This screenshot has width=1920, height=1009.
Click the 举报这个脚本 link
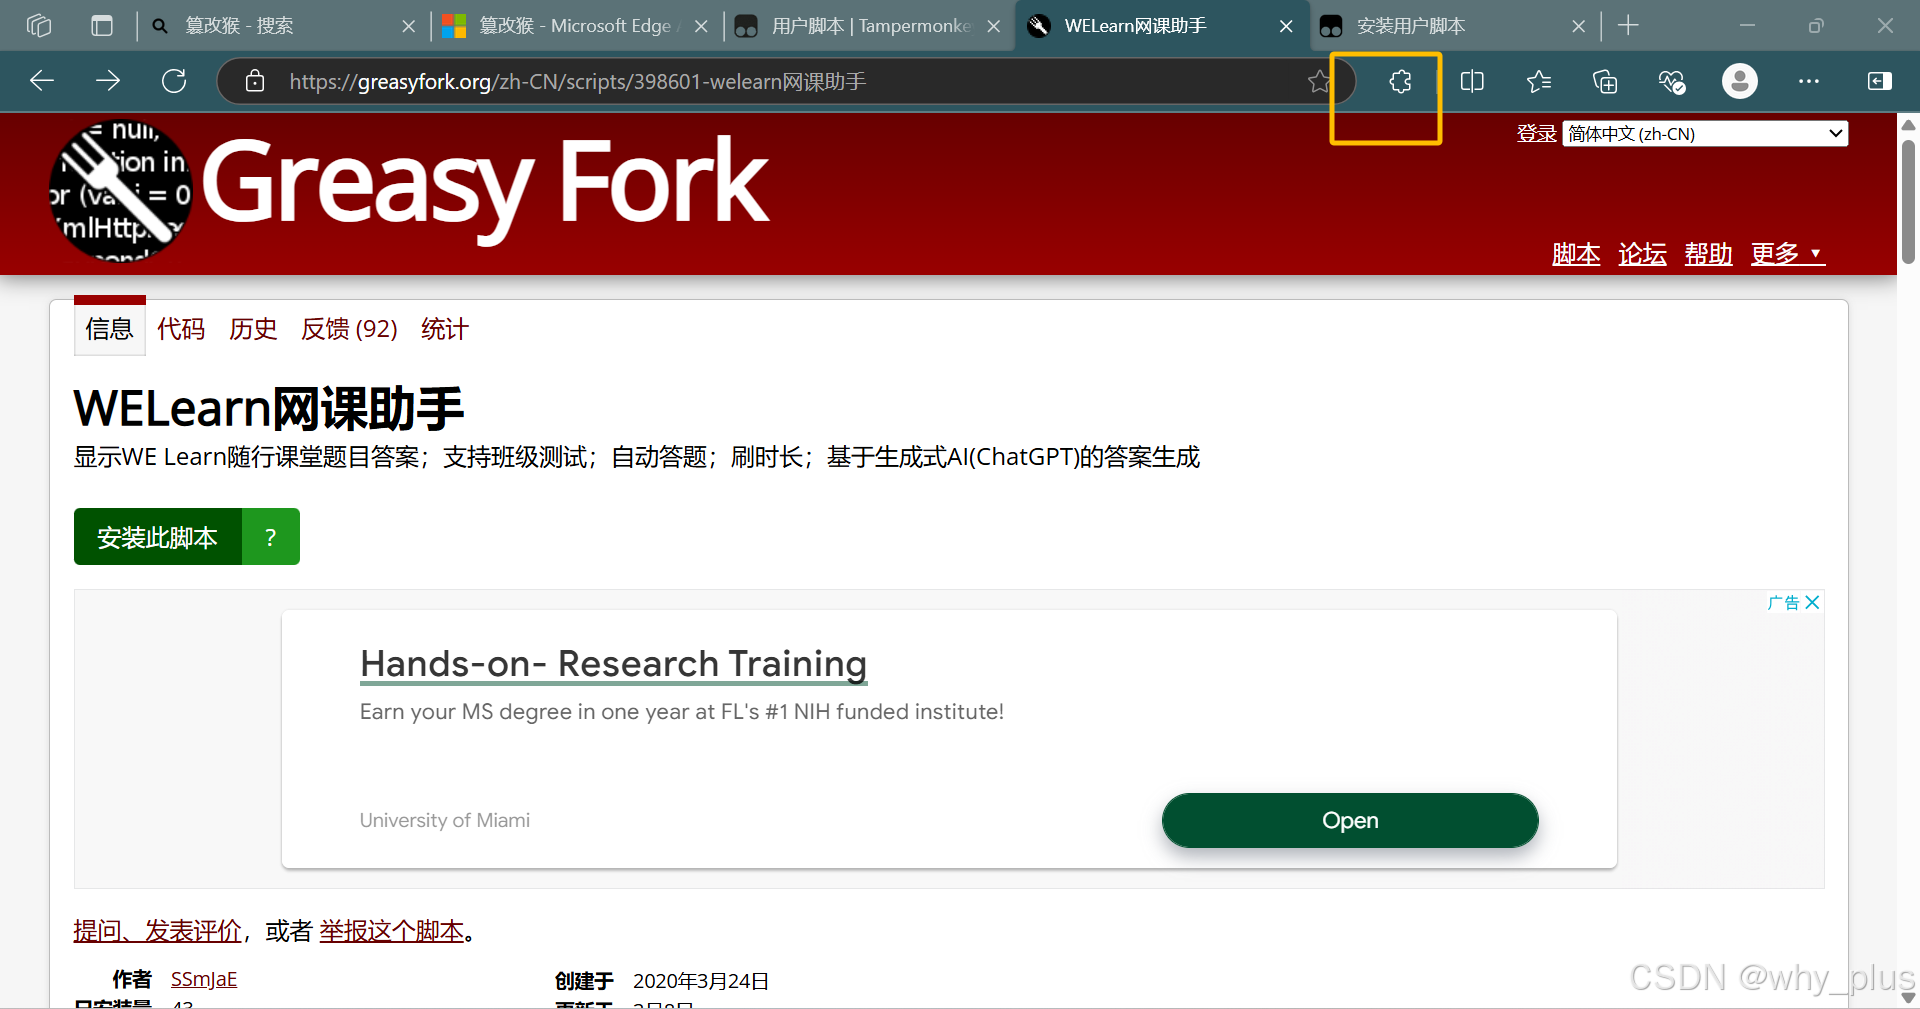[391, 931]
